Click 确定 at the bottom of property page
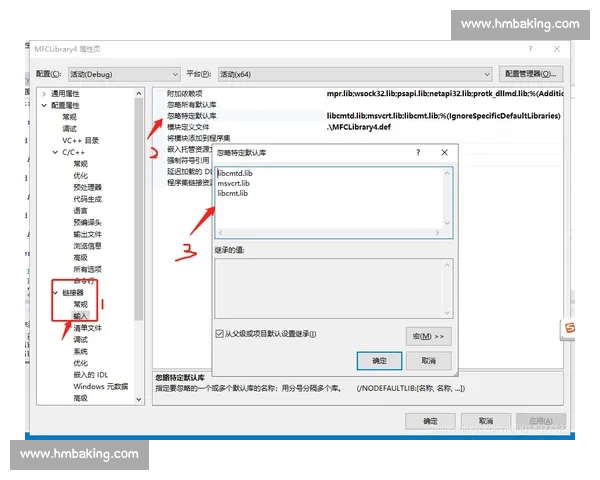This screenshot has width=600, height=480. coord(430,421)
